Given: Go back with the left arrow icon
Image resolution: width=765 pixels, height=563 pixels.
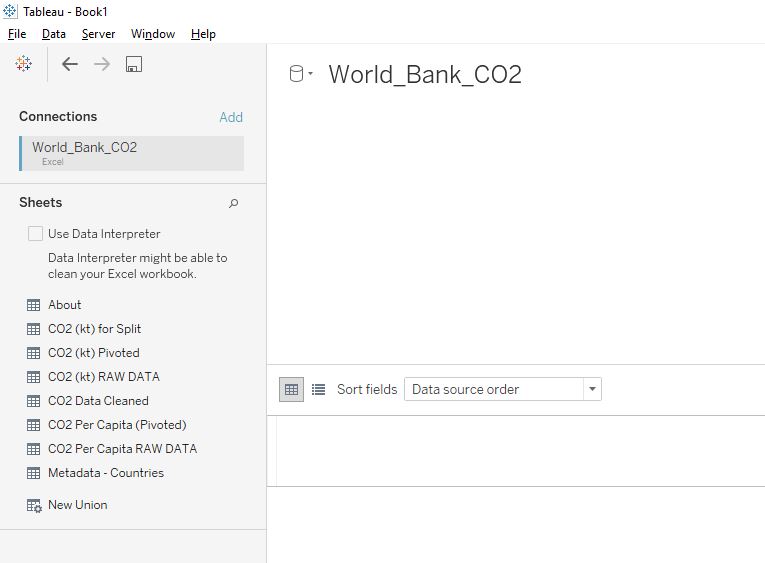Looking at the screenshot, I should point(70,64).
